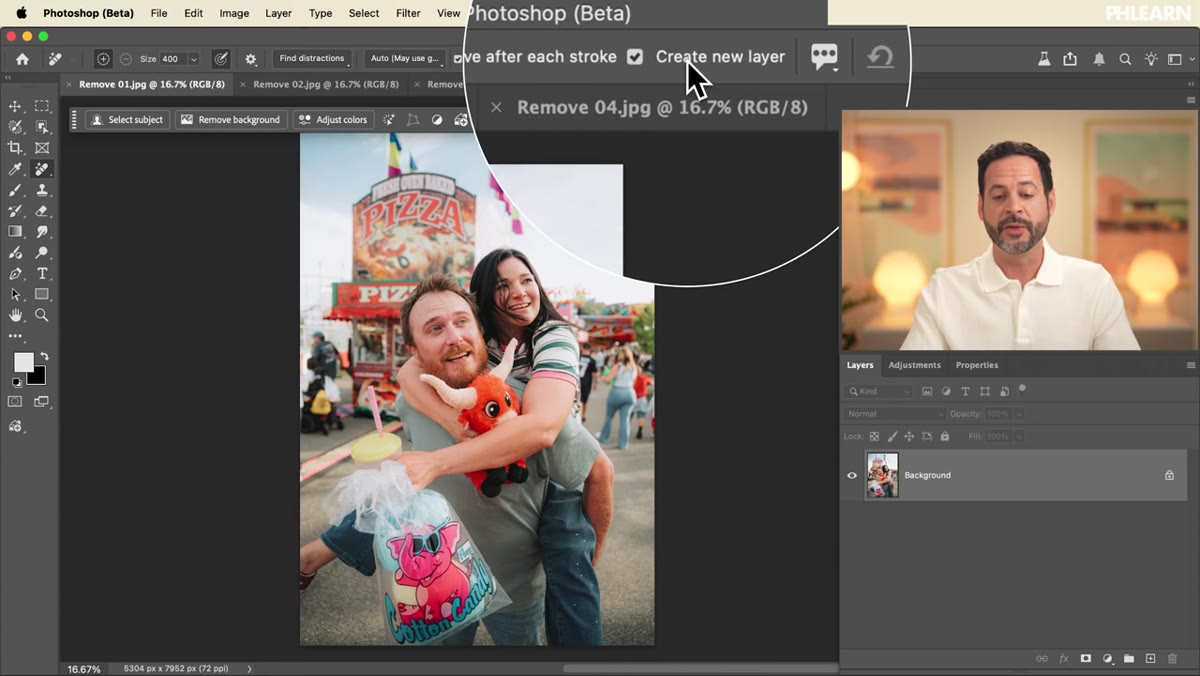Toggle lock transparent pixels
Screen dimensions: 1200x676
(x=874, y=436)
